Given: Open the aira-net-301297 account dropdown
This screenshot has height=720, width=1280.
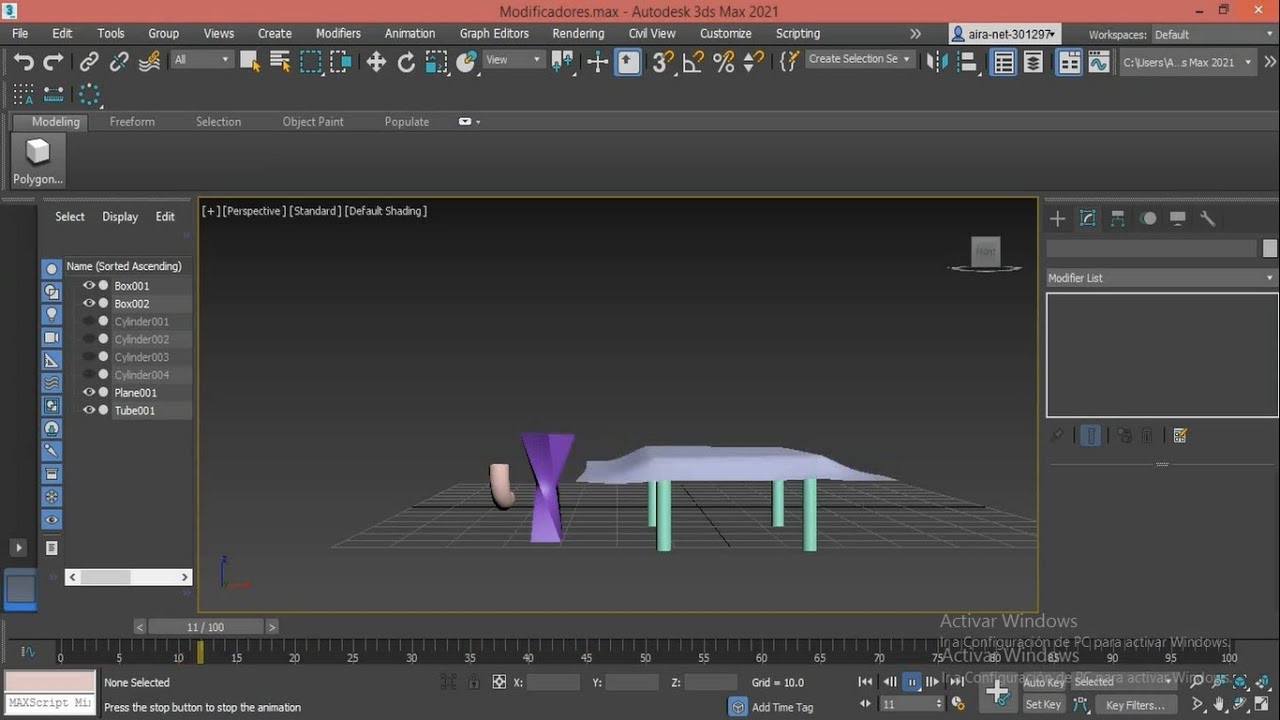Looking at the screenshot, I should 1004,34.
